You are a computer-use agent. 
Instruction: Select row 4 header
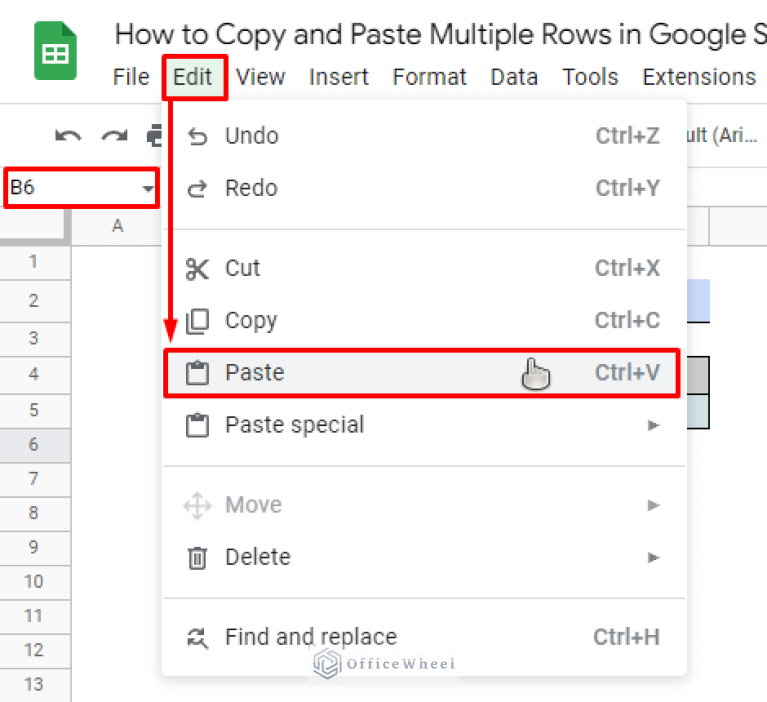(x=33, y=375)
